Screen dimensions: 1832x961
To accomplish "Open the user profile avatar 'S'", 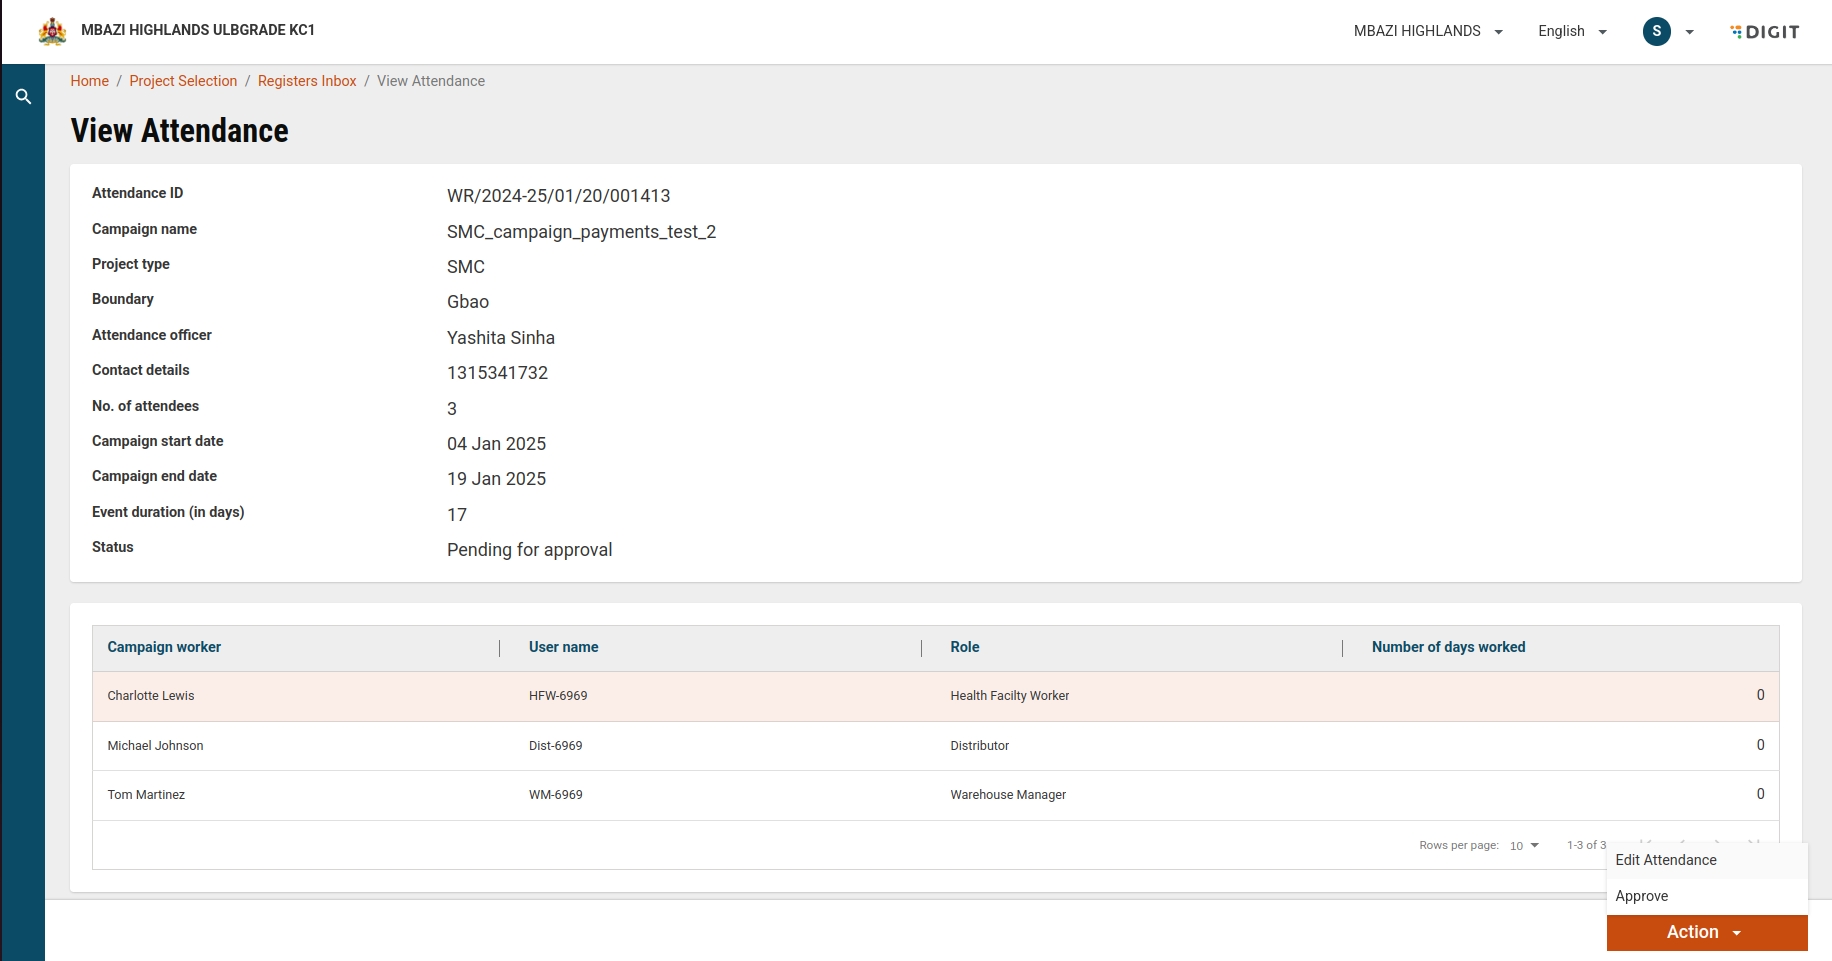I will [1656, 31].
